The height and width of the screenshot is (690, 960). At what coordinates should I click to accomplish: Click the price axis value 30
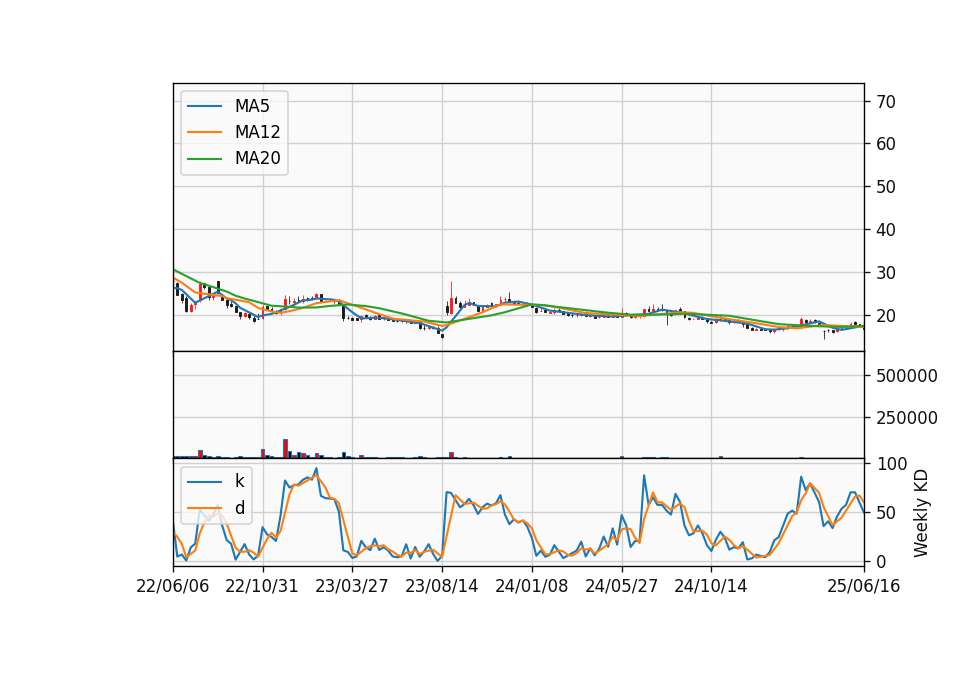pyautogui.click(x=885, y=273)
